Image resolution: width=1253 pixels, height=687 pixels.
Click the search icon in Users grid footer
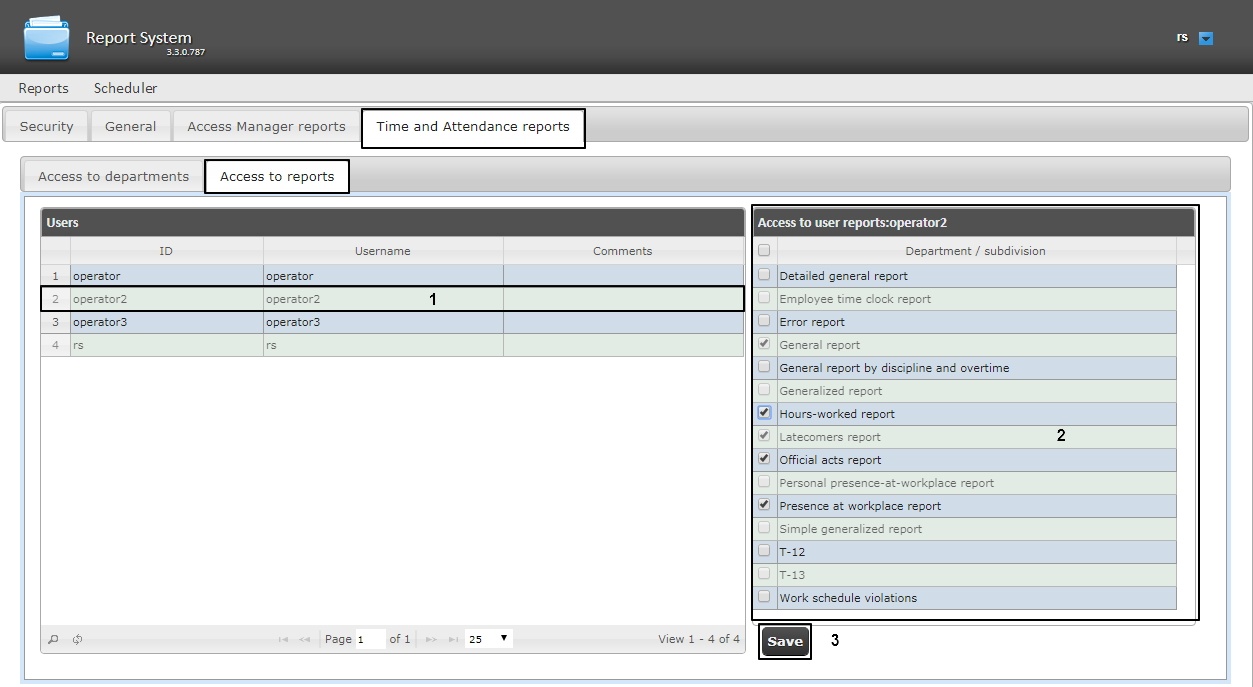tap(54, 640)
